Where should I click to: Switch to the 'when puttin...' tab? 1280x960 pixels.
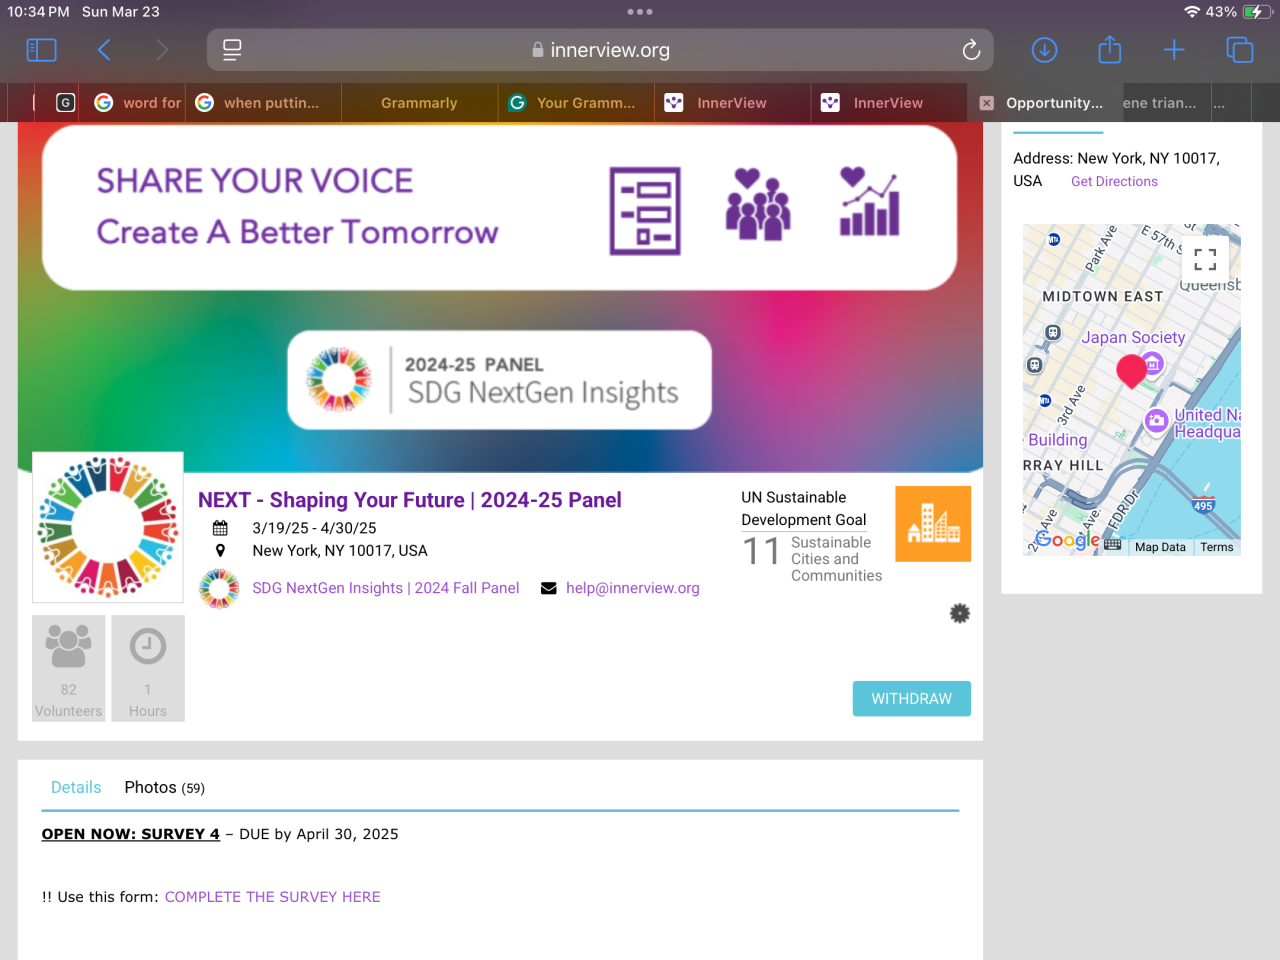(x=263, y=103)
